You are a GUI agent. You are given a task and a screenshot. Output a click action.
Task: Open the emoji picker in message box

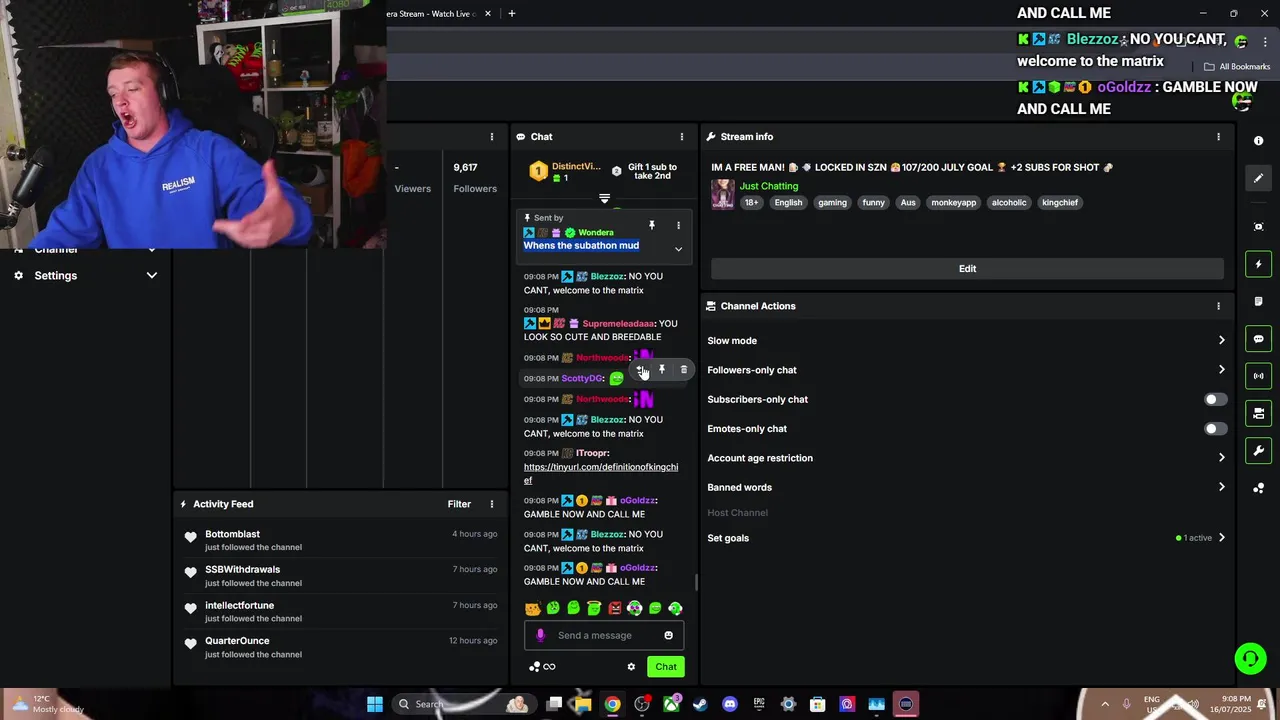[669, 635]
